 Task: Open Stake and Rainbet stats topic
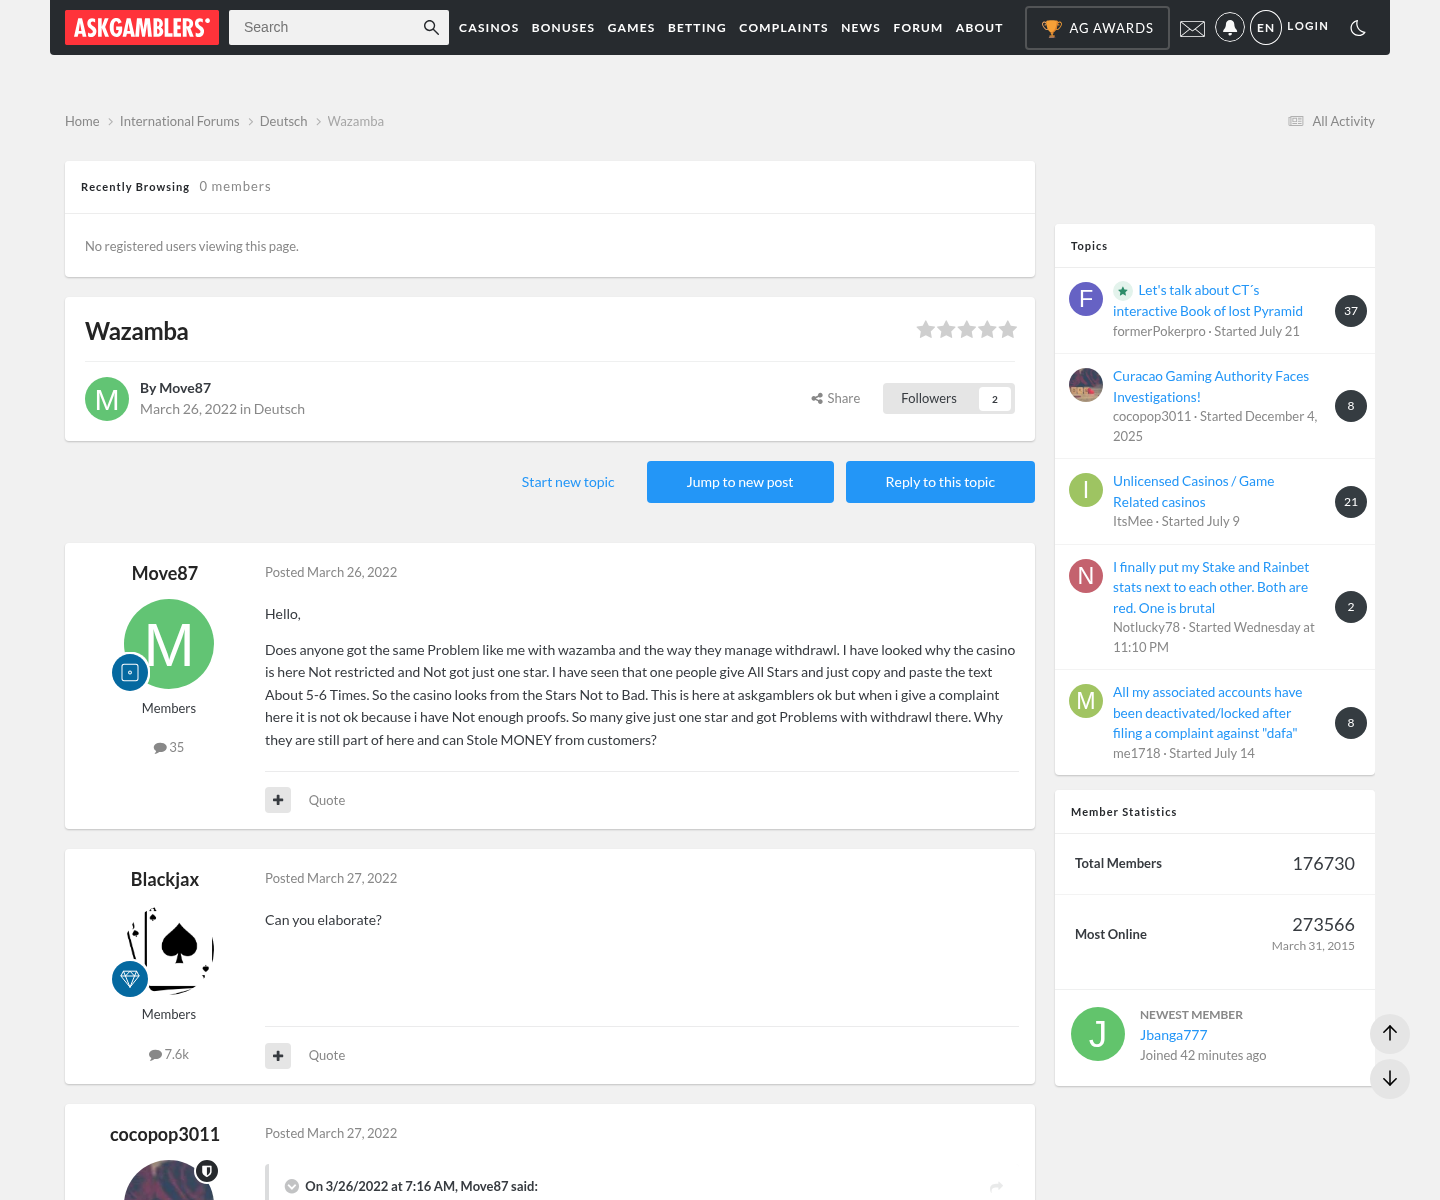pyautogui.click(x=1211, y=587)
